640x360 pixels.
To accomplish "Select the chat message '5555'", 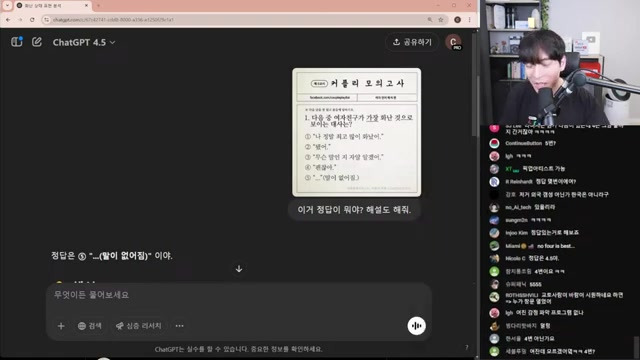I will (x=535, y=284).
